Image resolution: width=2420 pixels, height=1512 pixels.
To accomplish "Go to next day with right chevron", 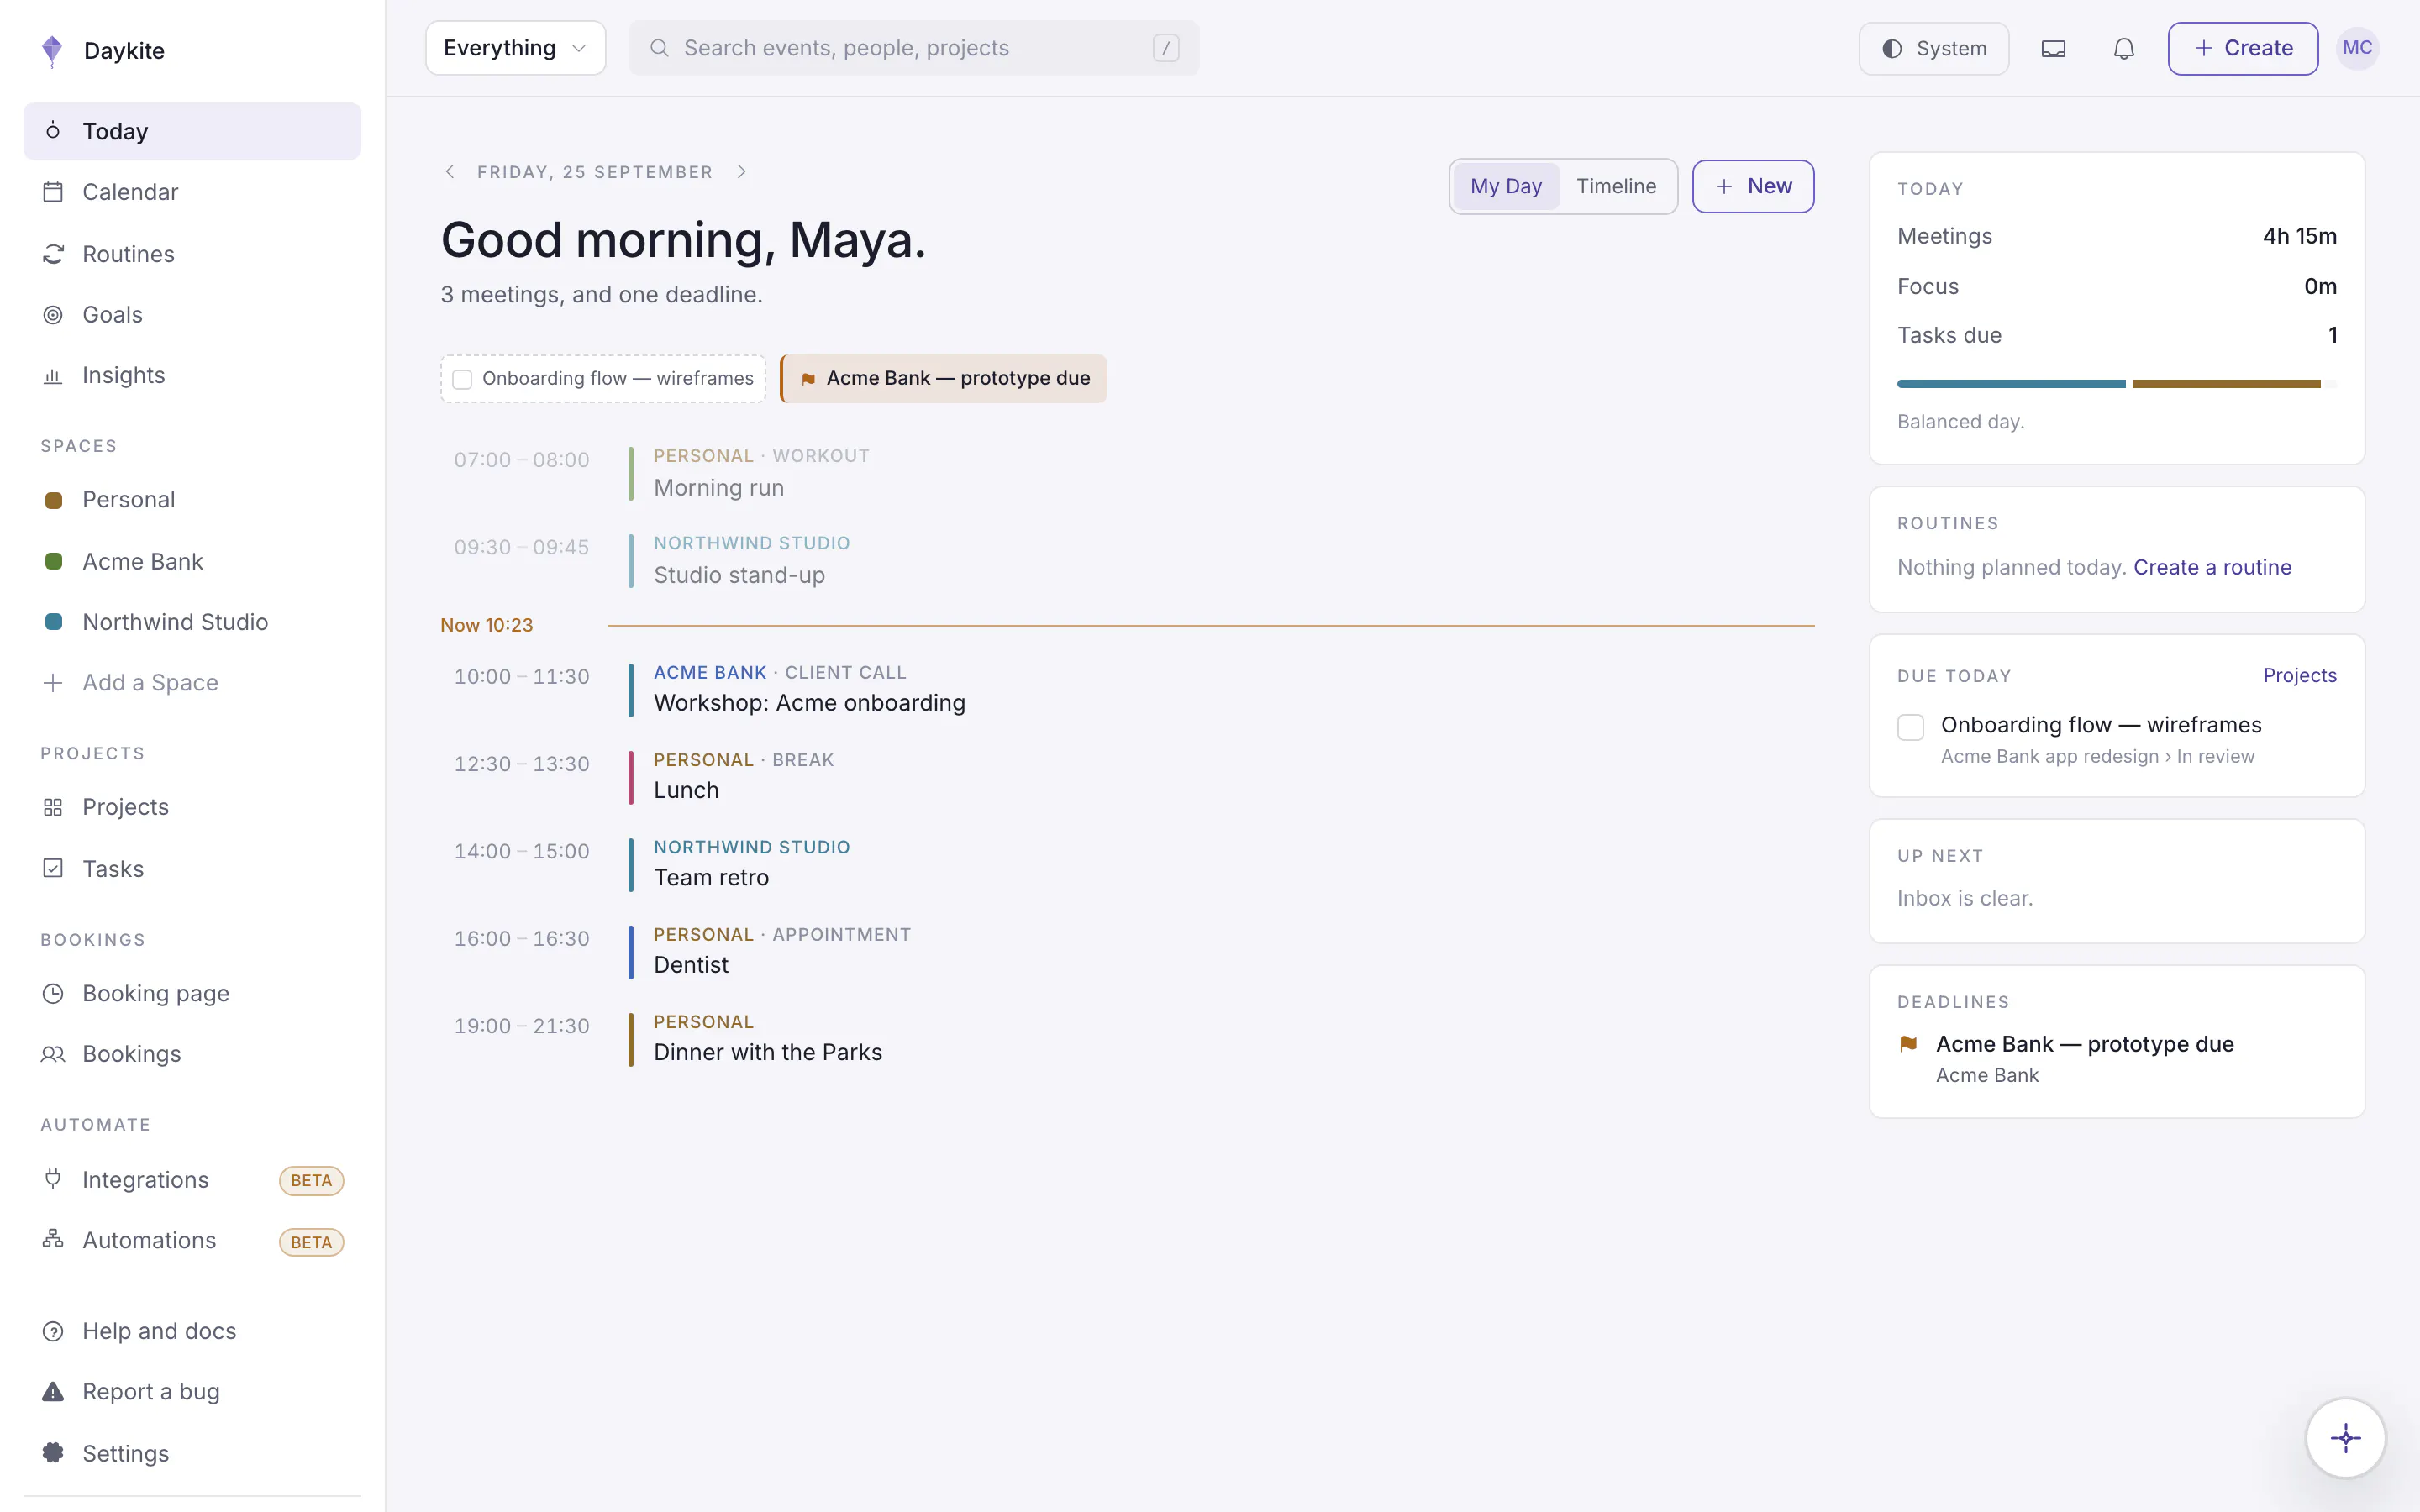I will coord(741,172).
